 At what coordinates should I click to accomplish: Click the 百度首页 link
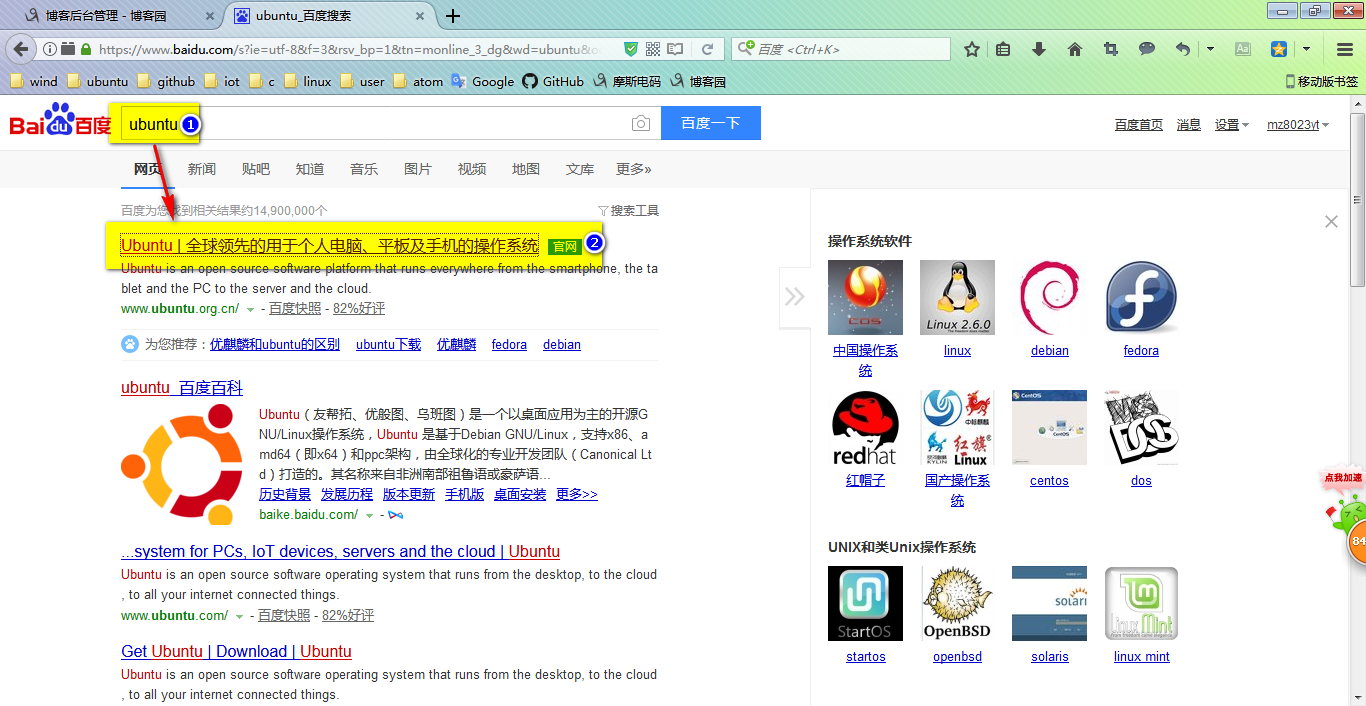click(x=1139, y=125)
